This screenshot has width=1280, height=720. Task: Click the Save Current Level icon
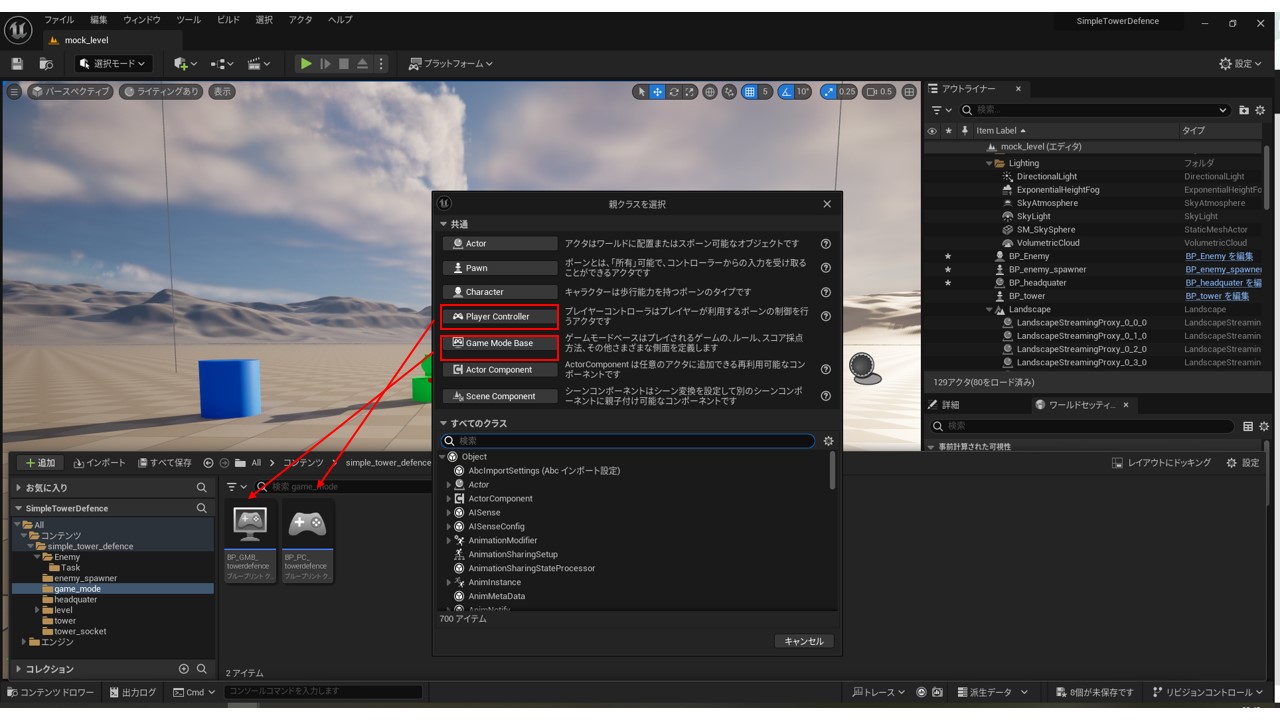coord(17,63)
